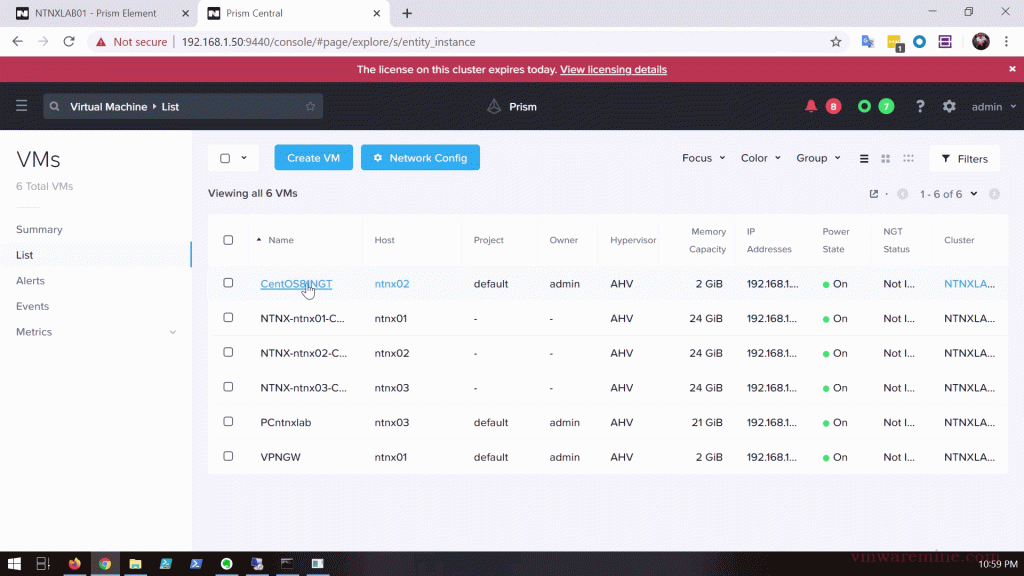The image size is (1024, 576).
Task: Open the admin user dropdown
Action: 993,106
